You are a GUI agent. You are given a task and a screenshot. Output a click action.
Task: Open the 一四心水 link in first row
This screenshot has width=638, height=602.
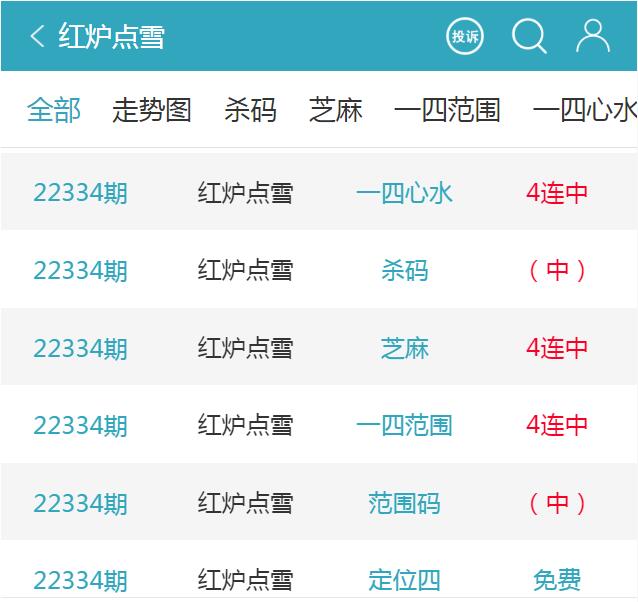click(404, 193)
